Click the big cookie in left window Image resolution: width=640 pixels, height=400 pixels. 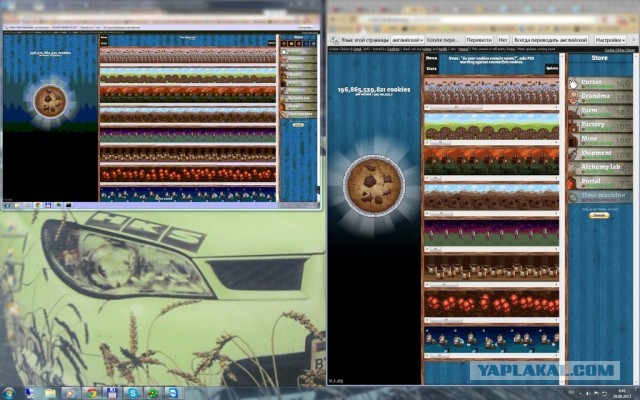(x=50, y=101)
